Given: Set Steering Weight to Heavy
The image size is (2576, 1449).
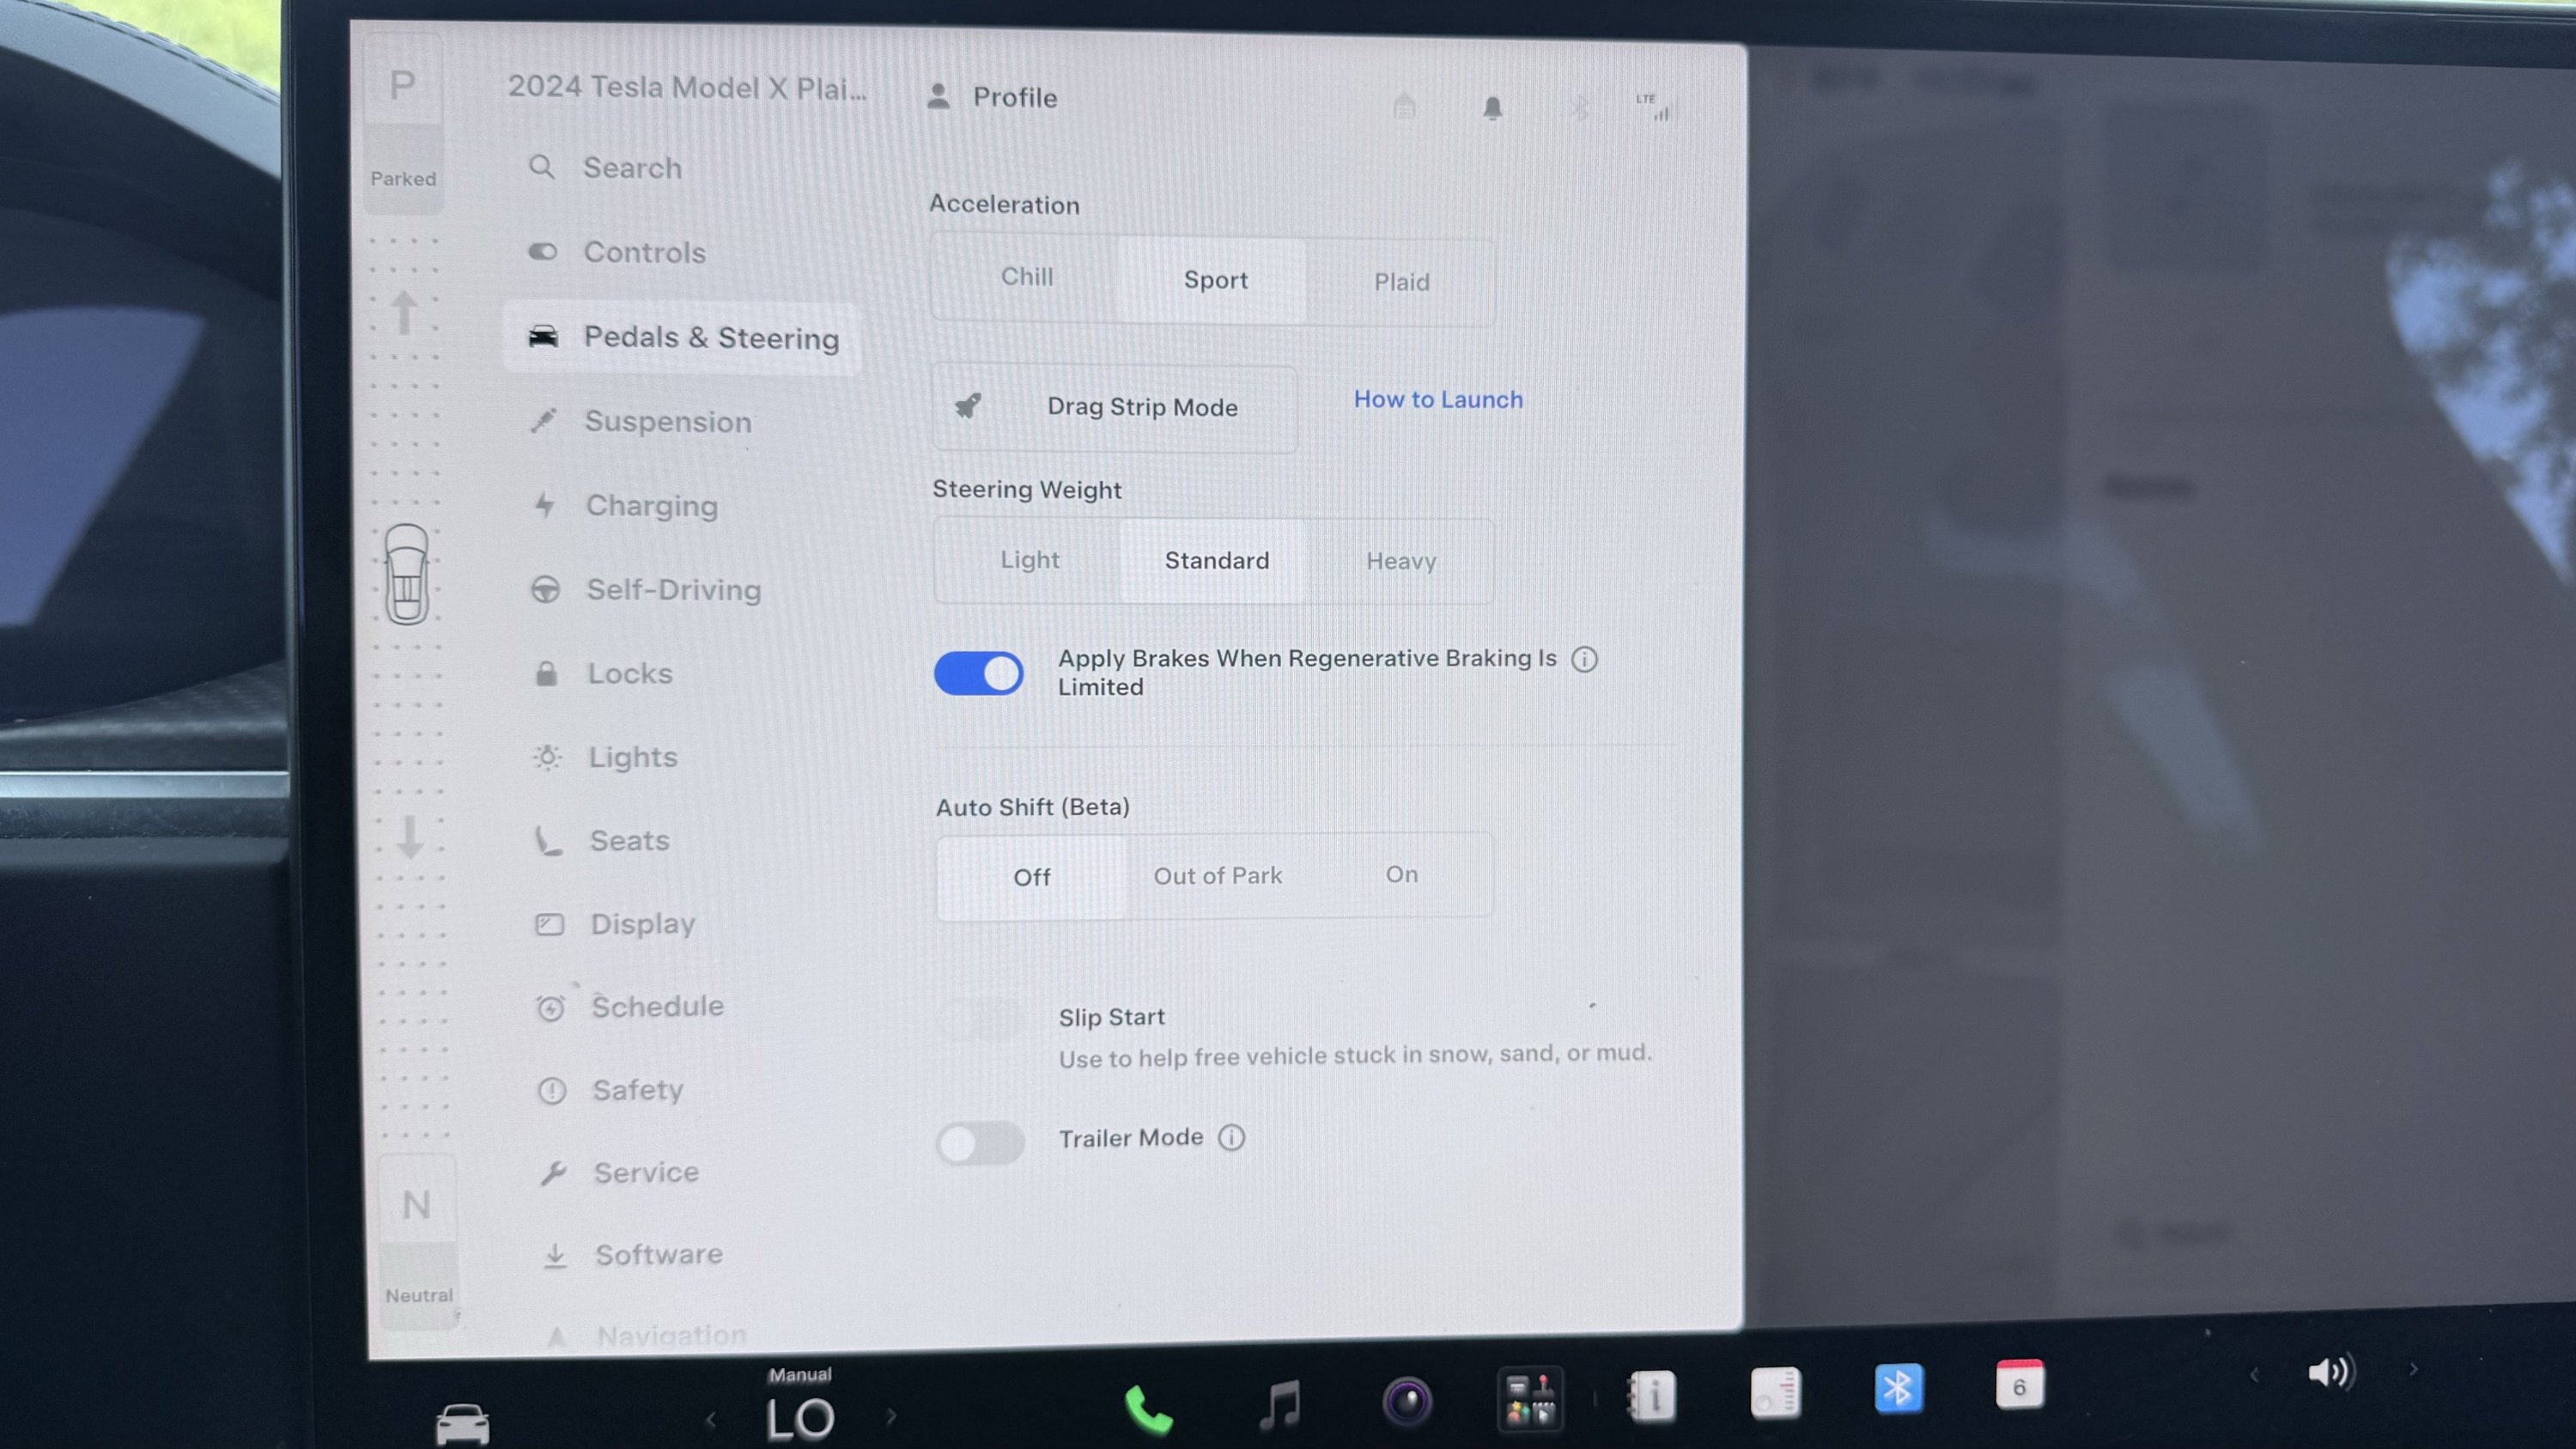Looking at the screenshot, I should coord(1401,562).
